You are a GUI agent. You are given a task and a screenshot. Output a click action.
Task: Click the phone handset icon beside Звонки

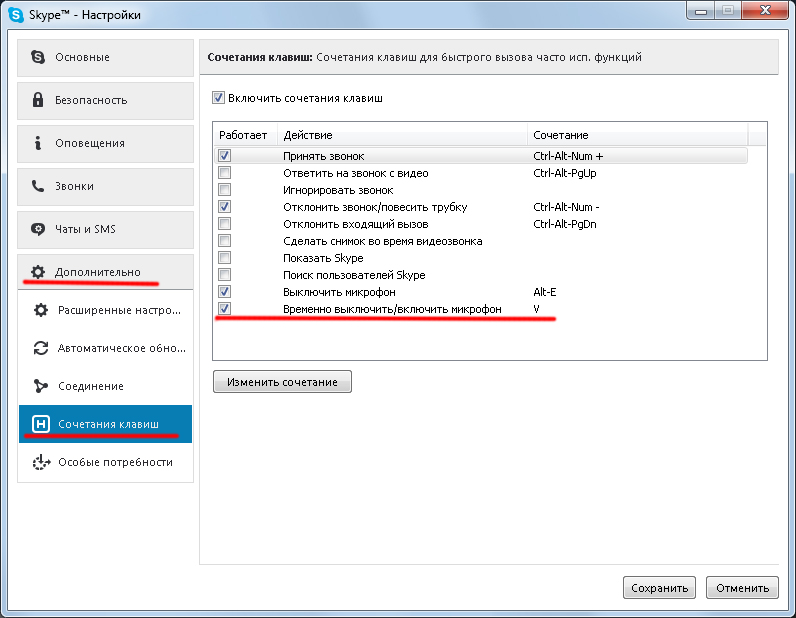[38, 186]
